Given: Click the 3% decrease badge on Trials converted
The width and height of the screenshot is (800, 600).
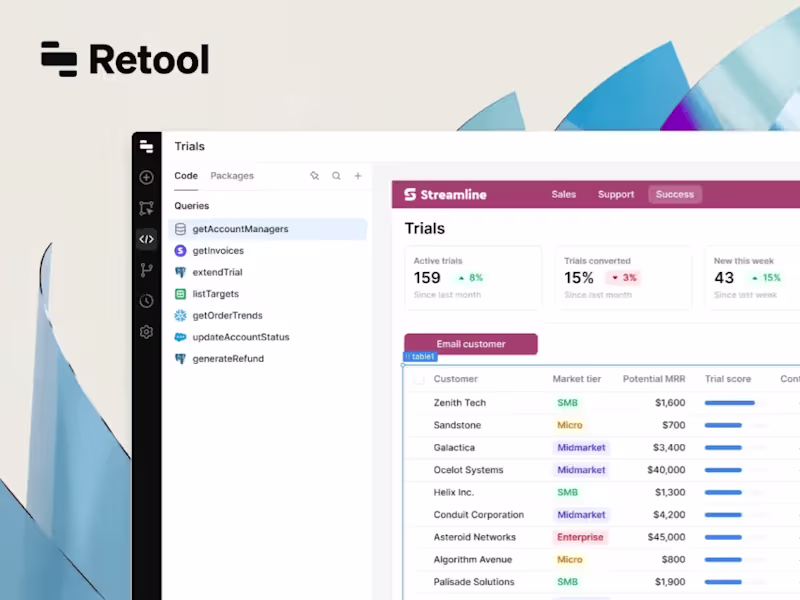Looking at the screenshot, I should tap(623, 278).
